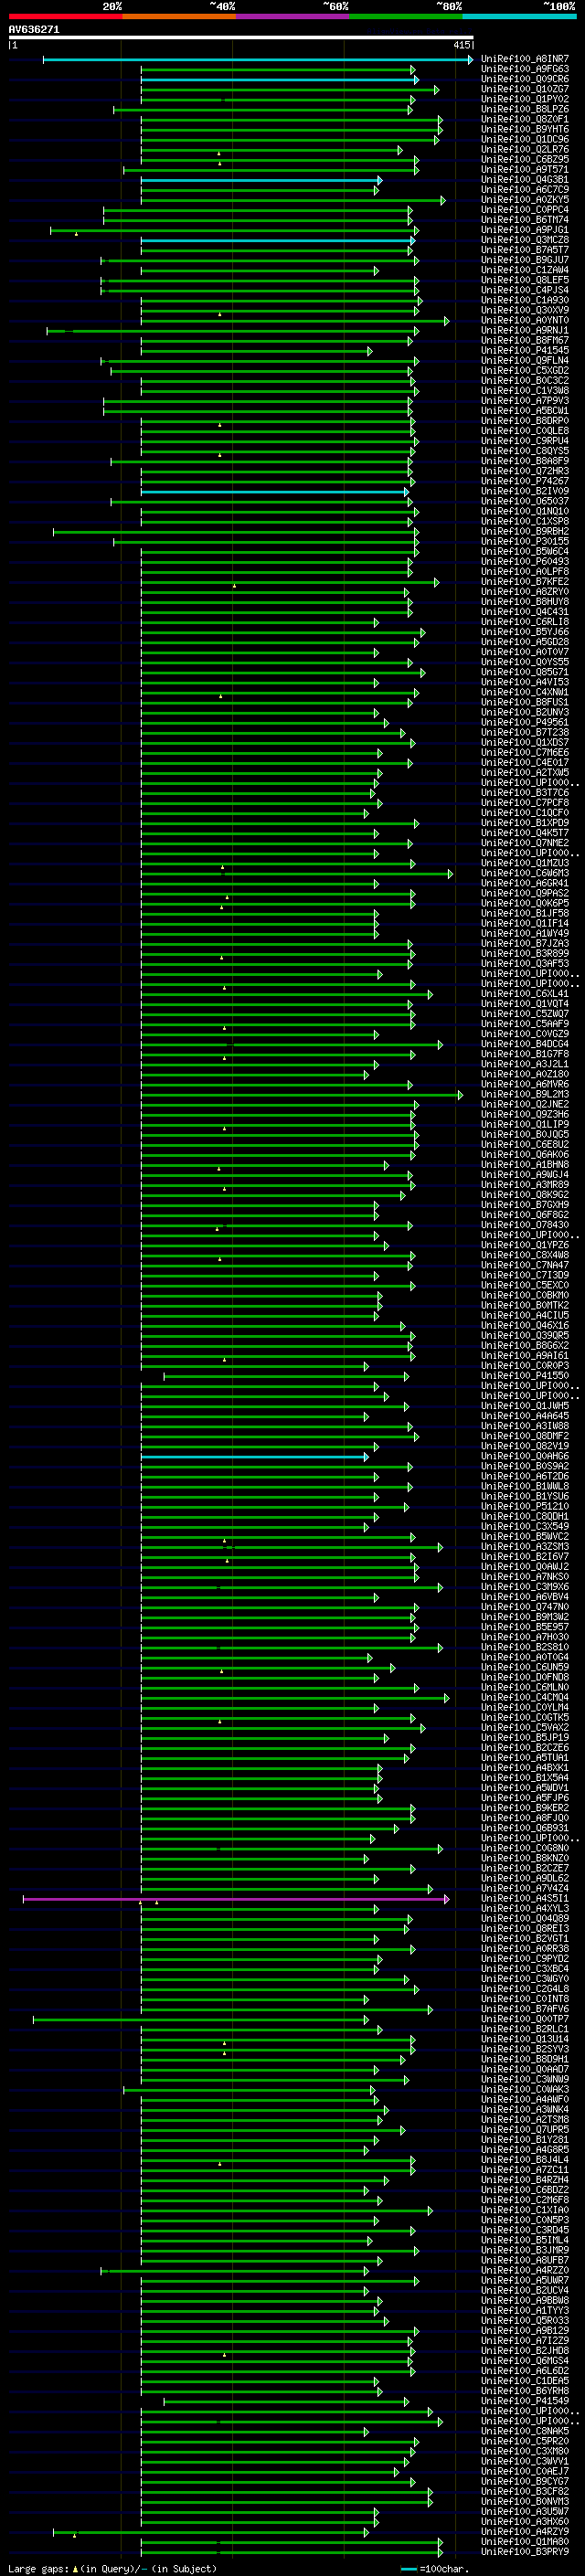
Task: Click the red 20% identity legend segment
Action: point(65,16)
